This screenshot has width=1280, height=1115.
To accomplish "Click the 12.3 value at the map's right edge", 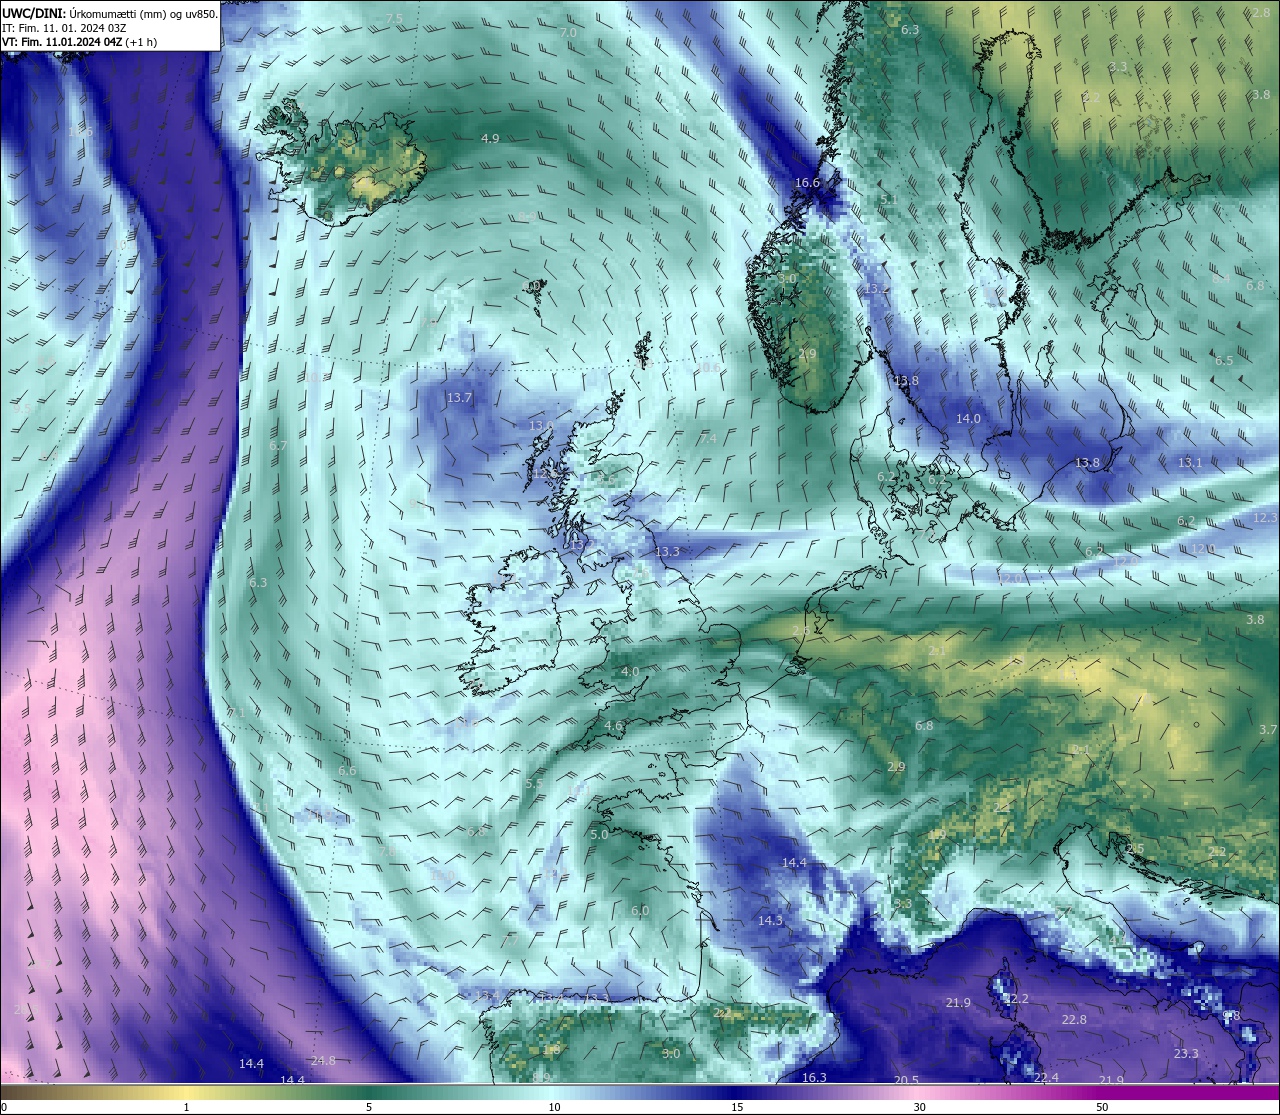I will (1265, 518).
